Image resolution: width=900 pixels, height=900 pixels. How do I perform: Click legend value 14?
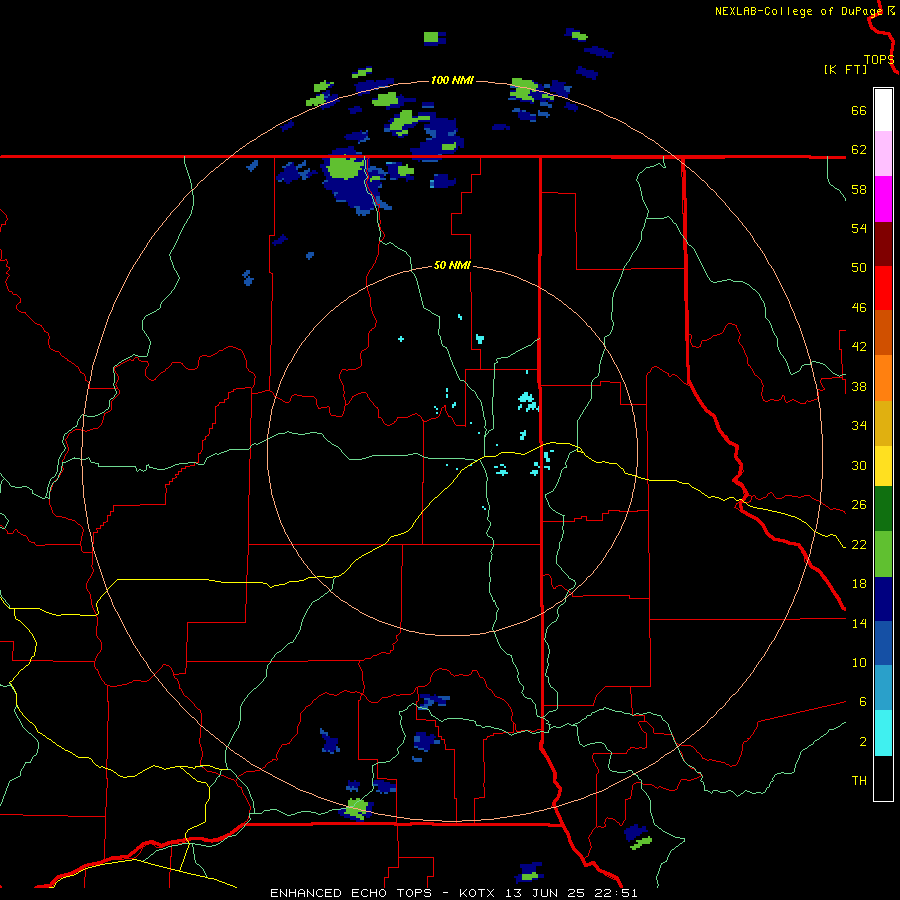point(859,623)
